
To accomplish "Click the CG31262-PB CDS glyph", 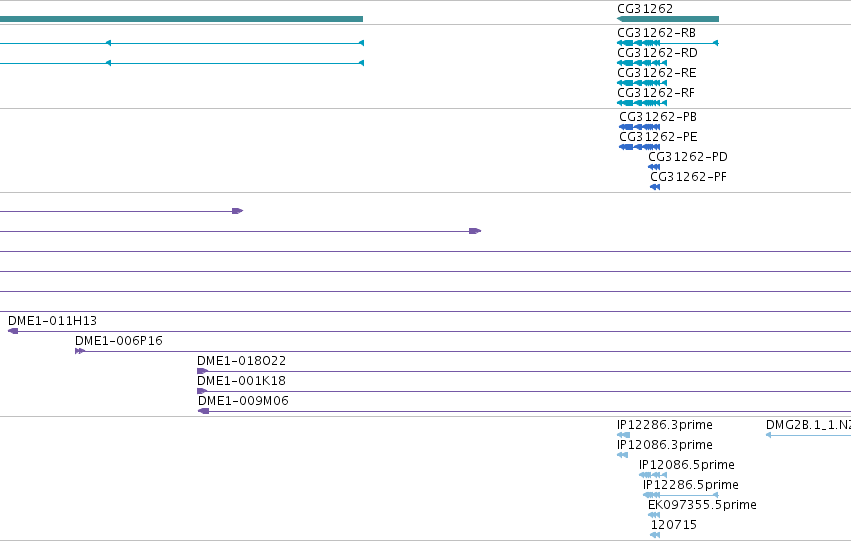I will point(639,127).
